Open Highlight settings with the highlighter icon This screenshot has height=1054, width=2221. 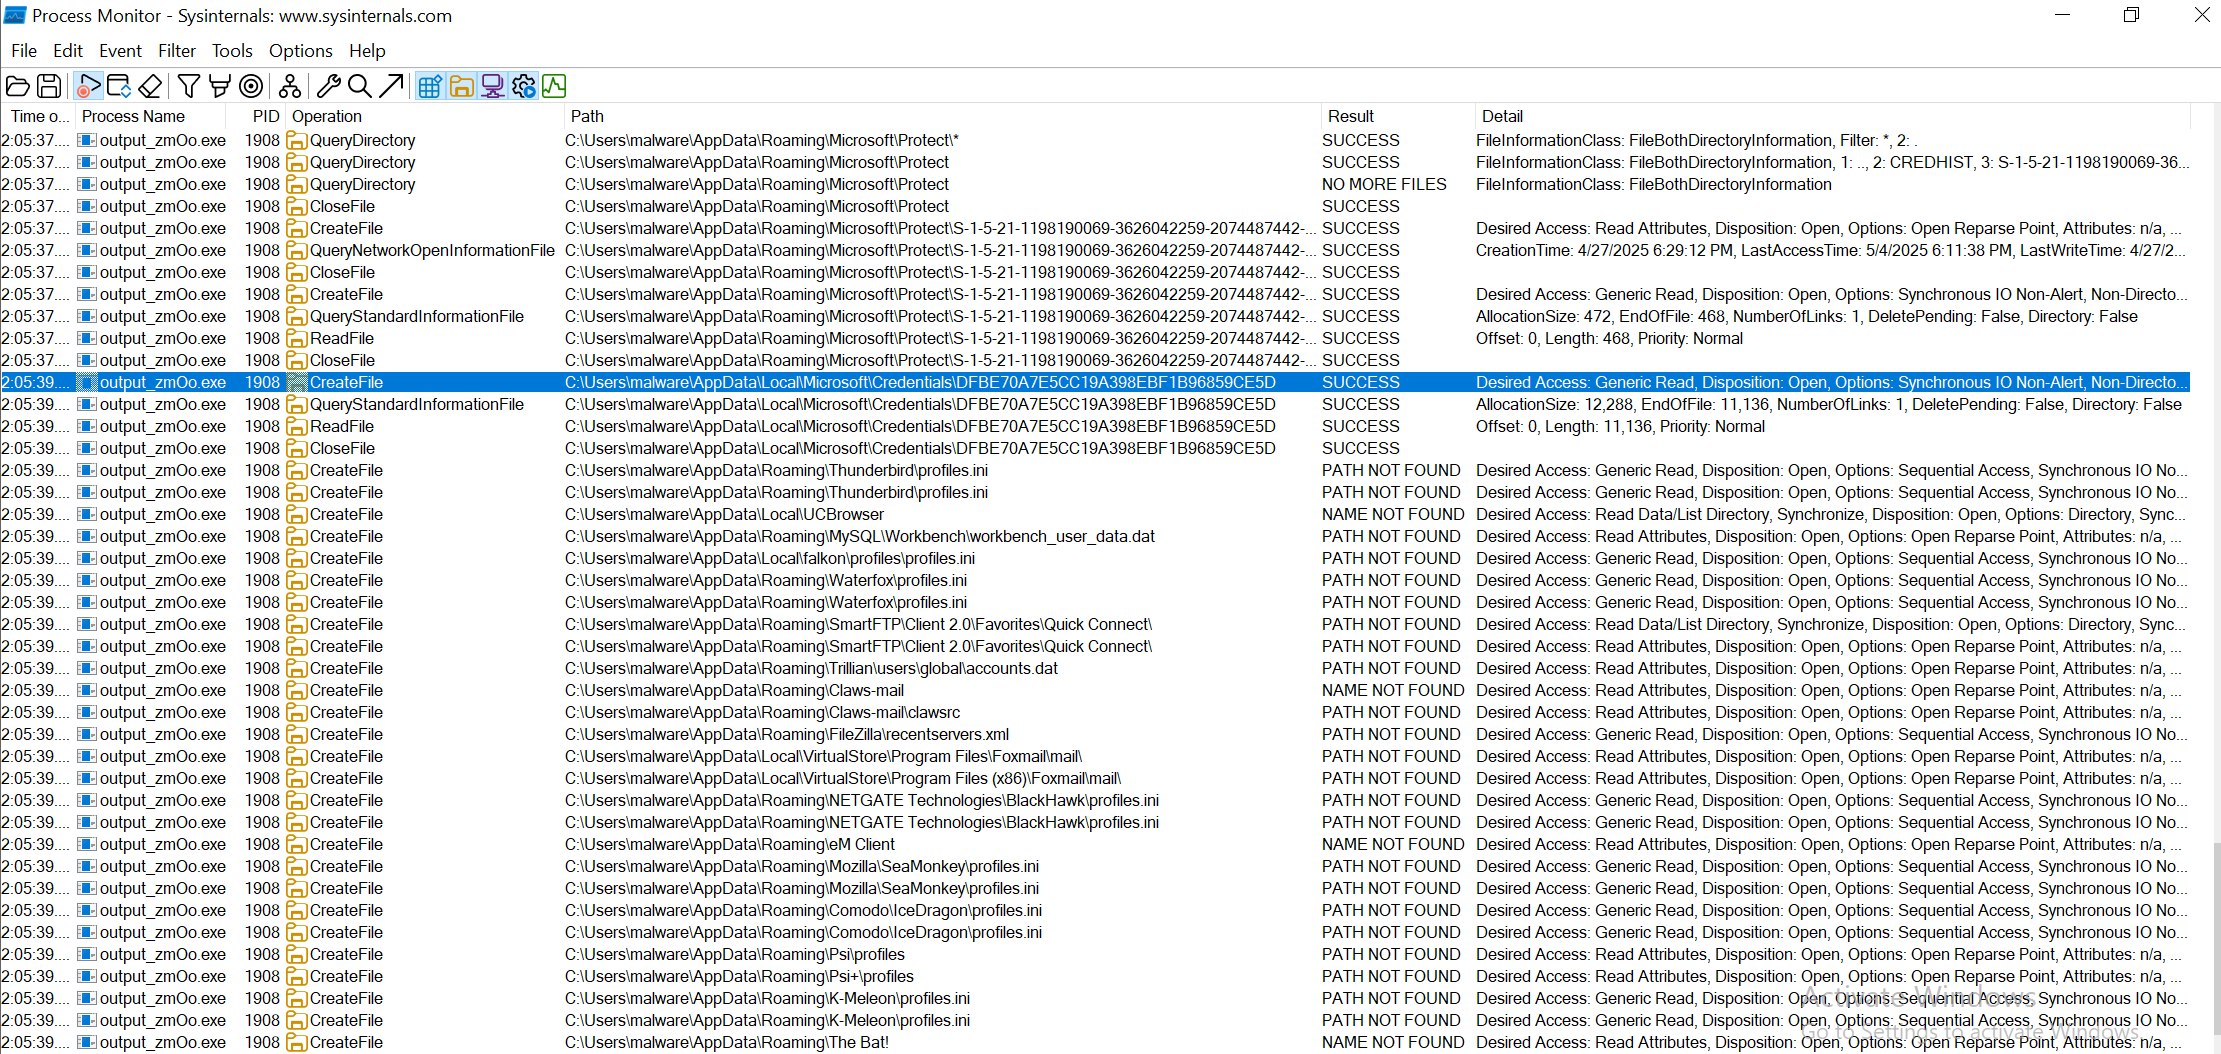pyautogui.click(x=220, y=86)
